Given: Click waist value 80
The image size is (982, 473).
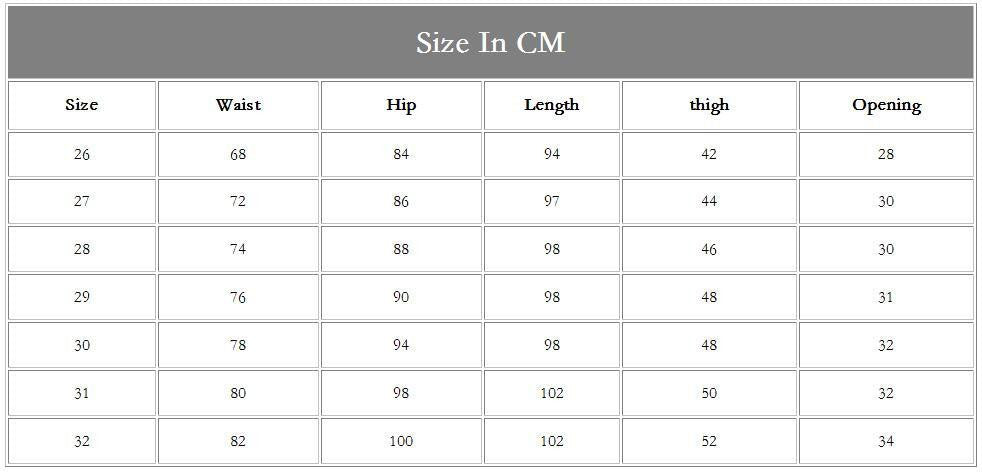Looking at the screenshot, I should (238, 393).
